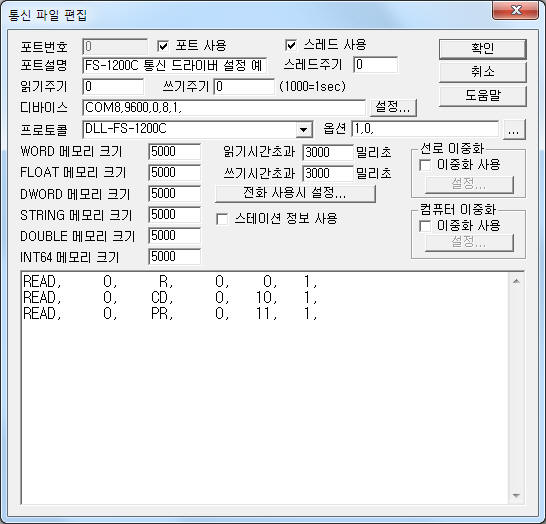Click the list scrollbar down arrow
This screenshot has height=524, width=546.
tap(516, 495)
